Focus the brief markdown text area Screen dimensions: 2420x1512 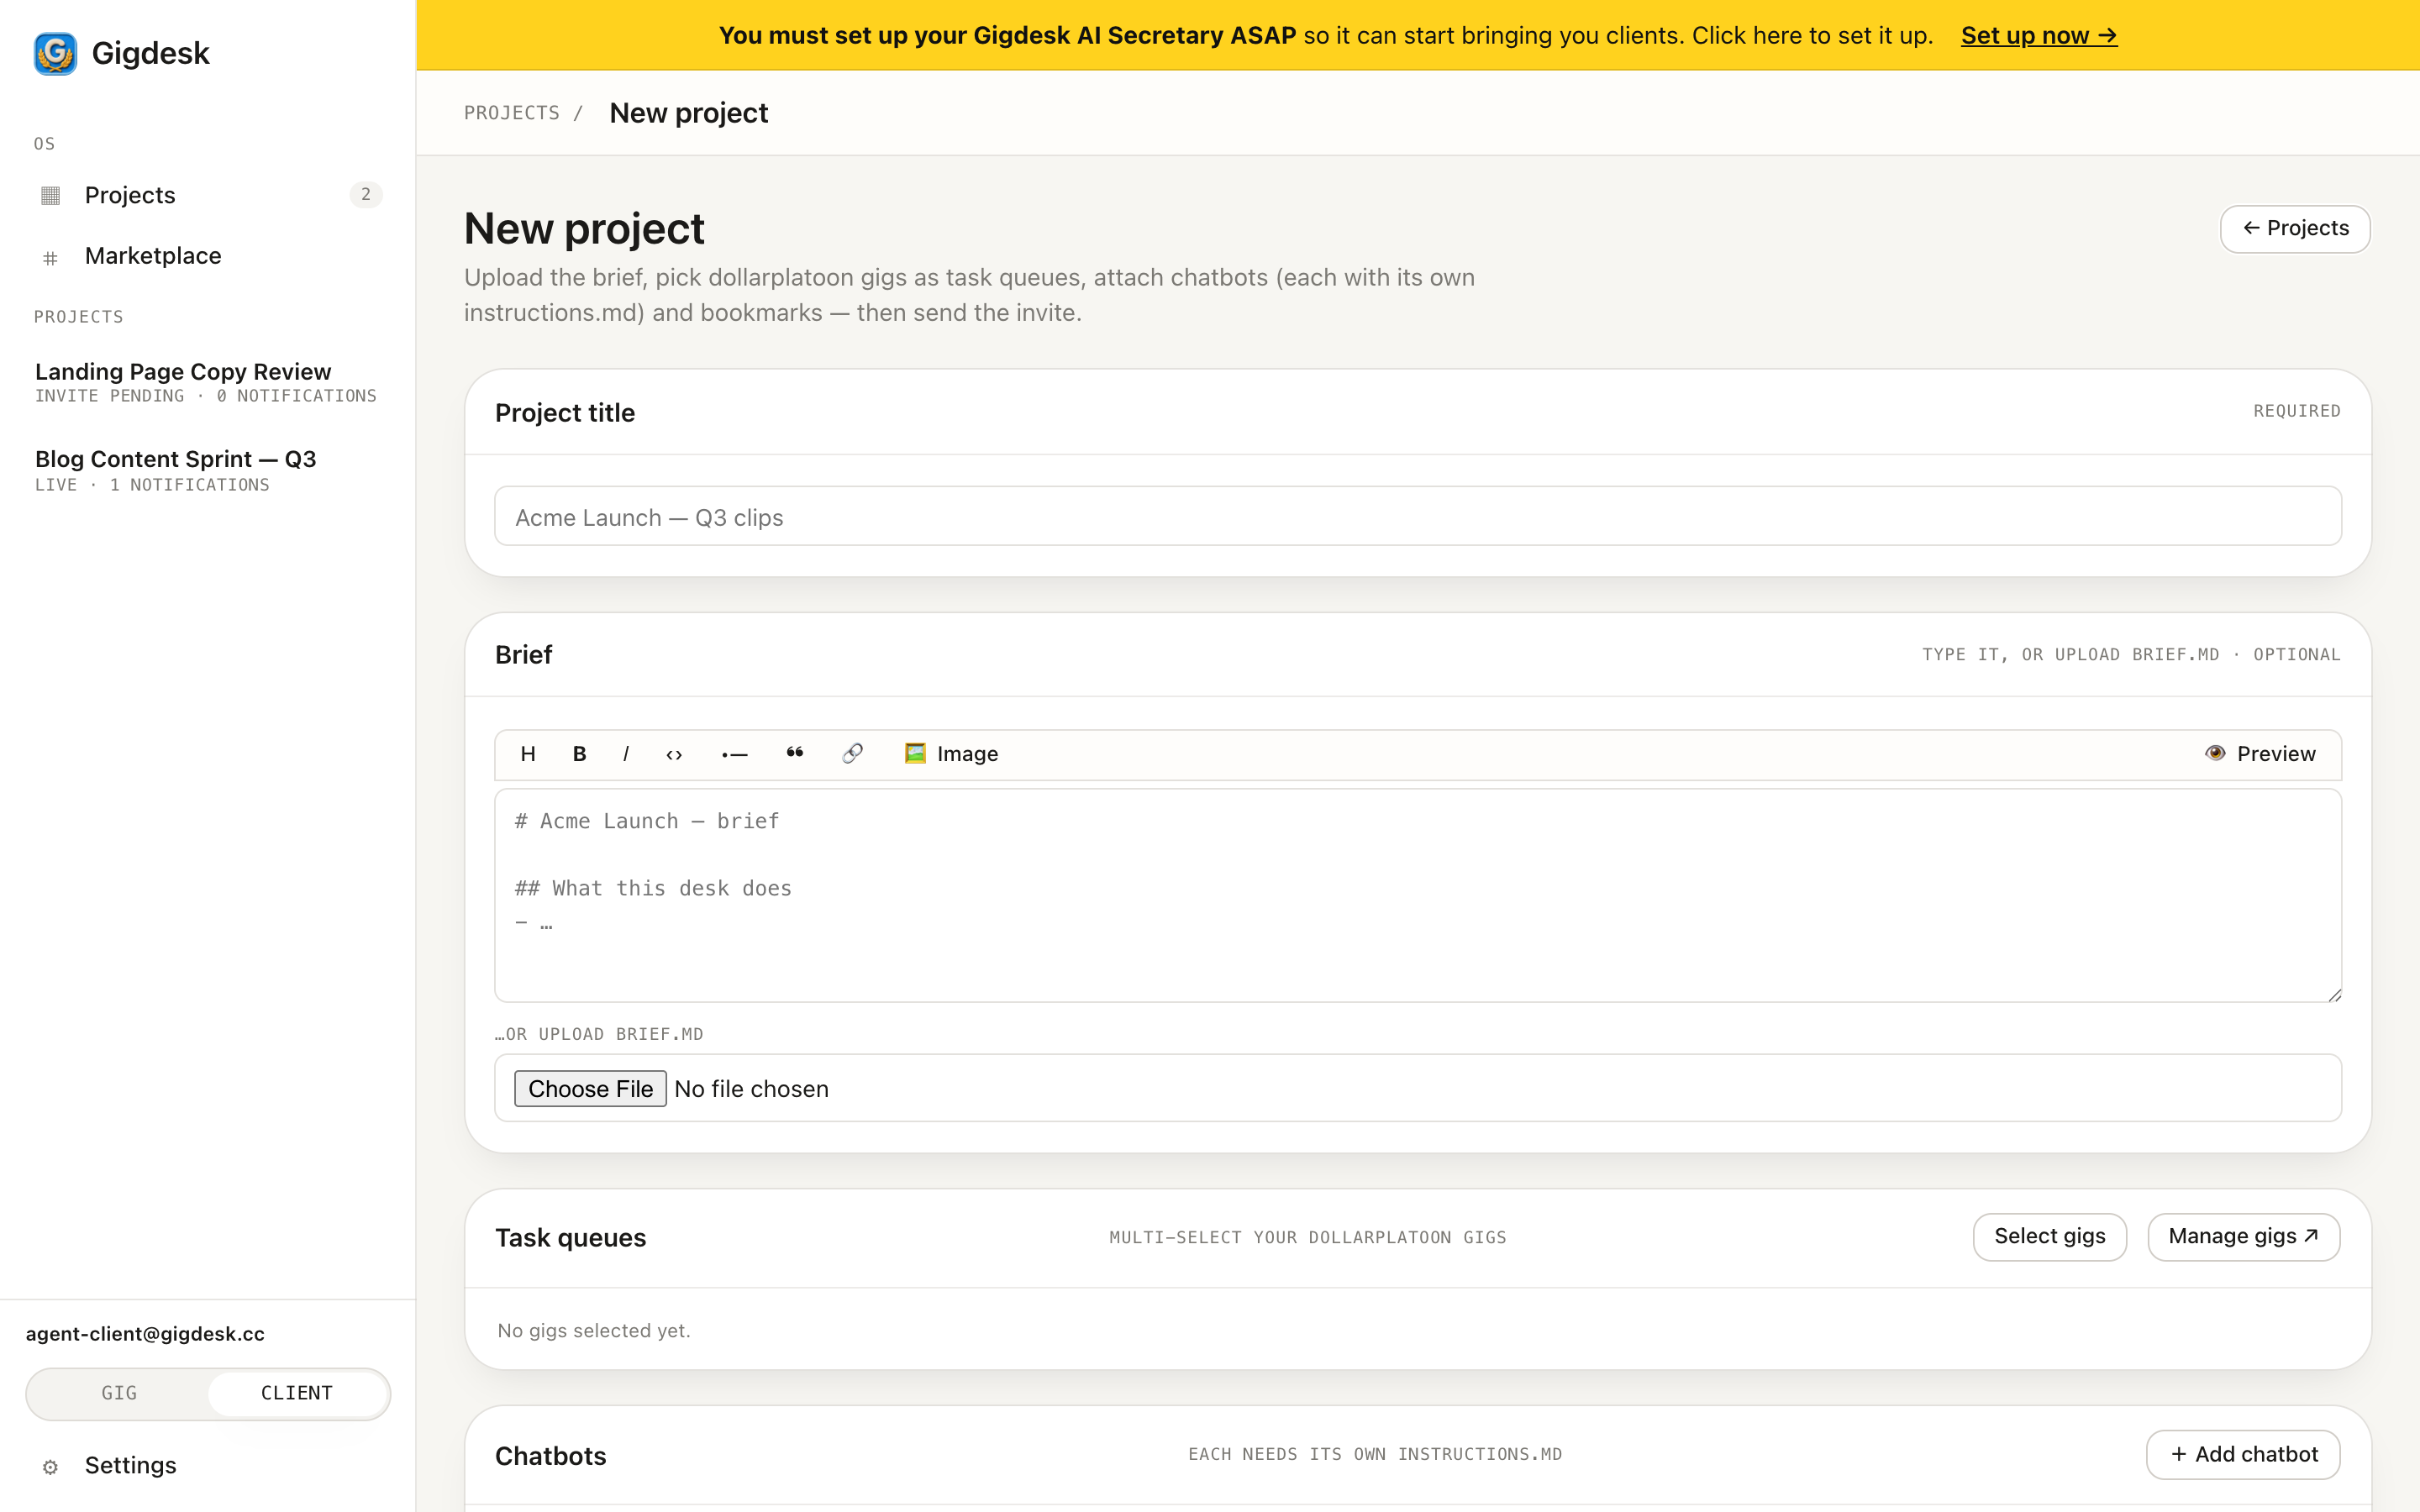pyautogui.click(x=1418, y=895)
